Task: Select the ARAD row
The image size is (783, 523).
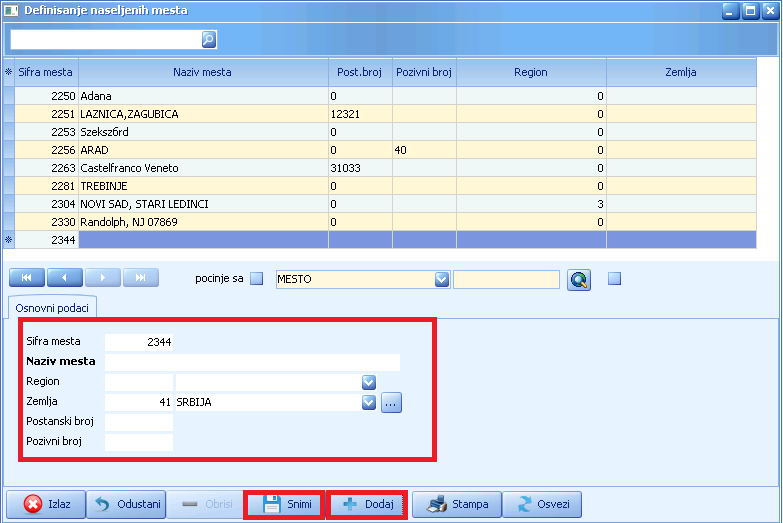Action: [380, 150]
